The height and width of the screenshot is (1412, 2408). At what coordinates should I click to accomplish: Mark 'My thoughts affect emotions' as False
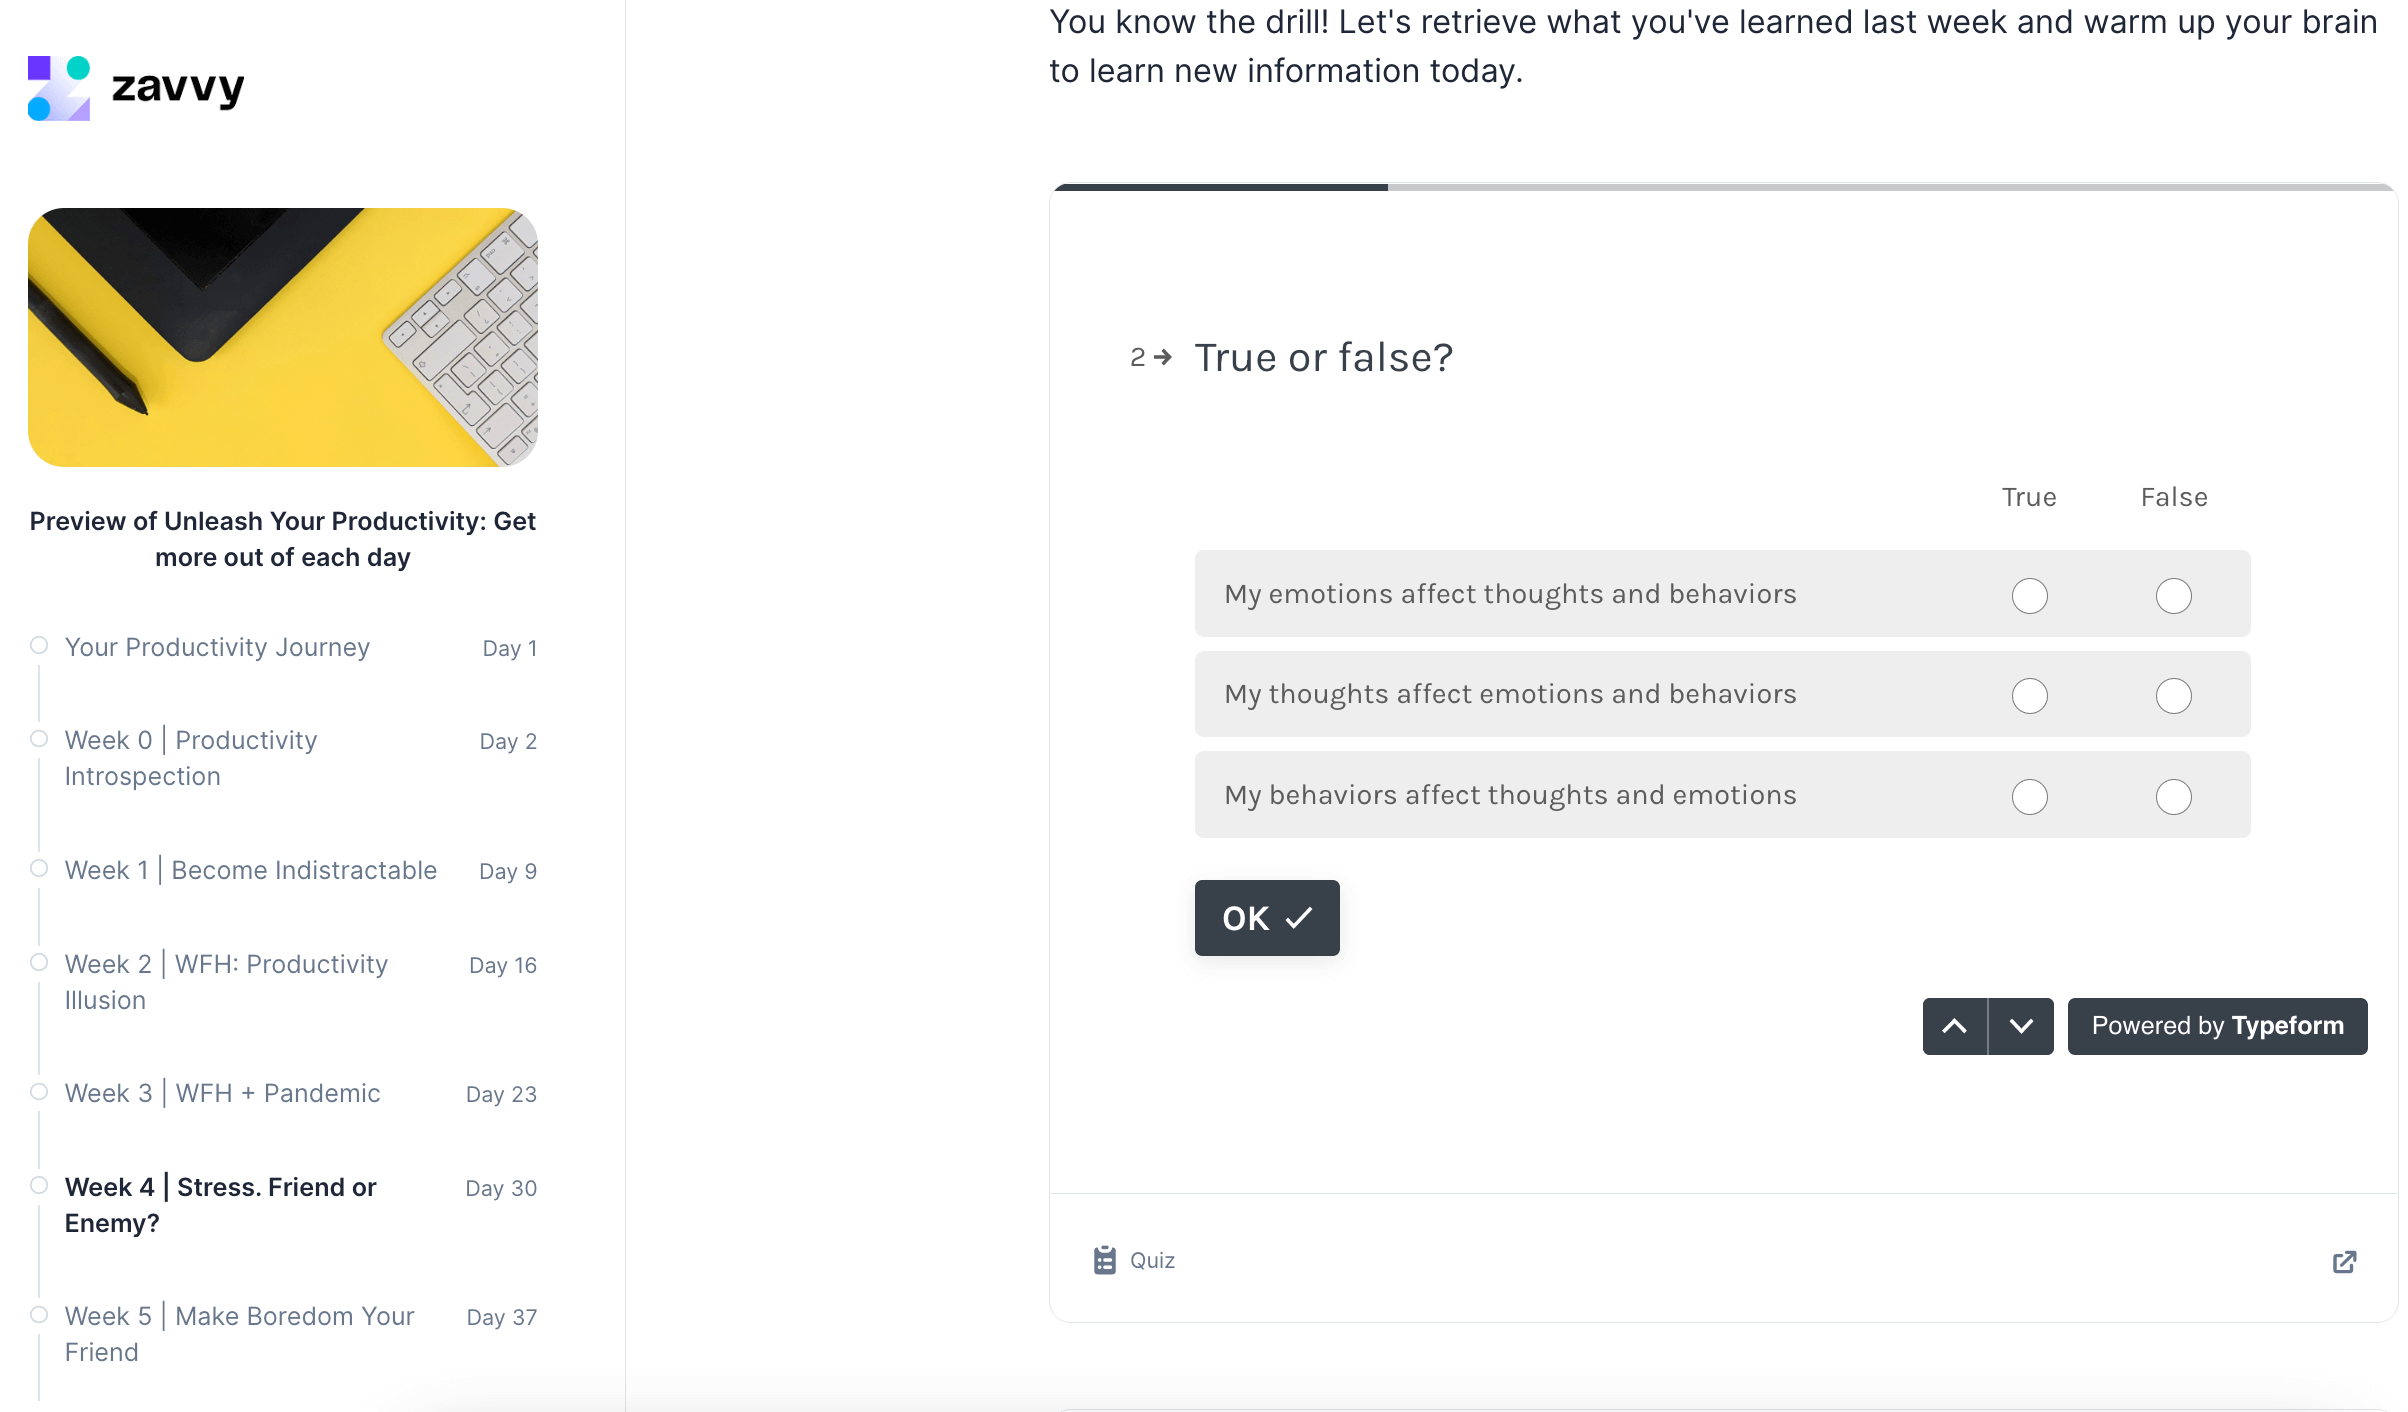pyautogui.click(x=2173, y=696)
